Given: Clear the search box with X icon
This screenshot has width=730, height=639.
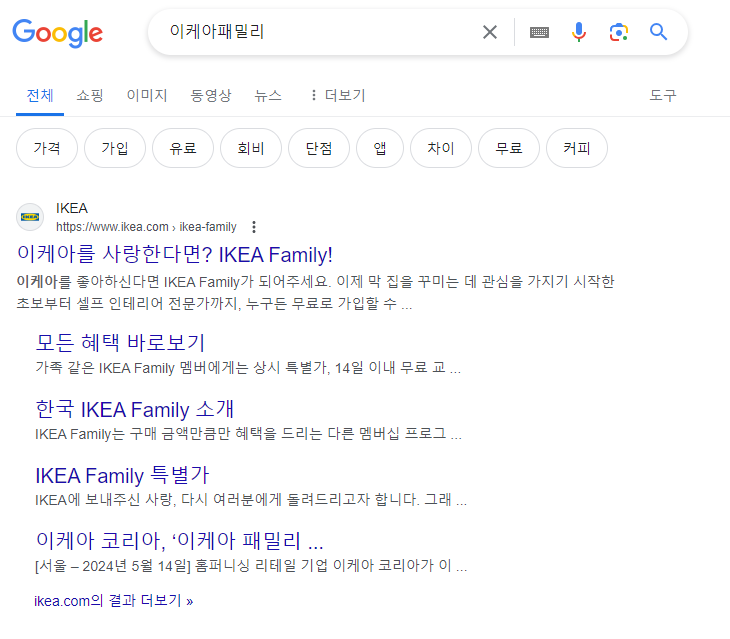Looking at the screenshot, I should pyautogui.click(x=490, y=32).
